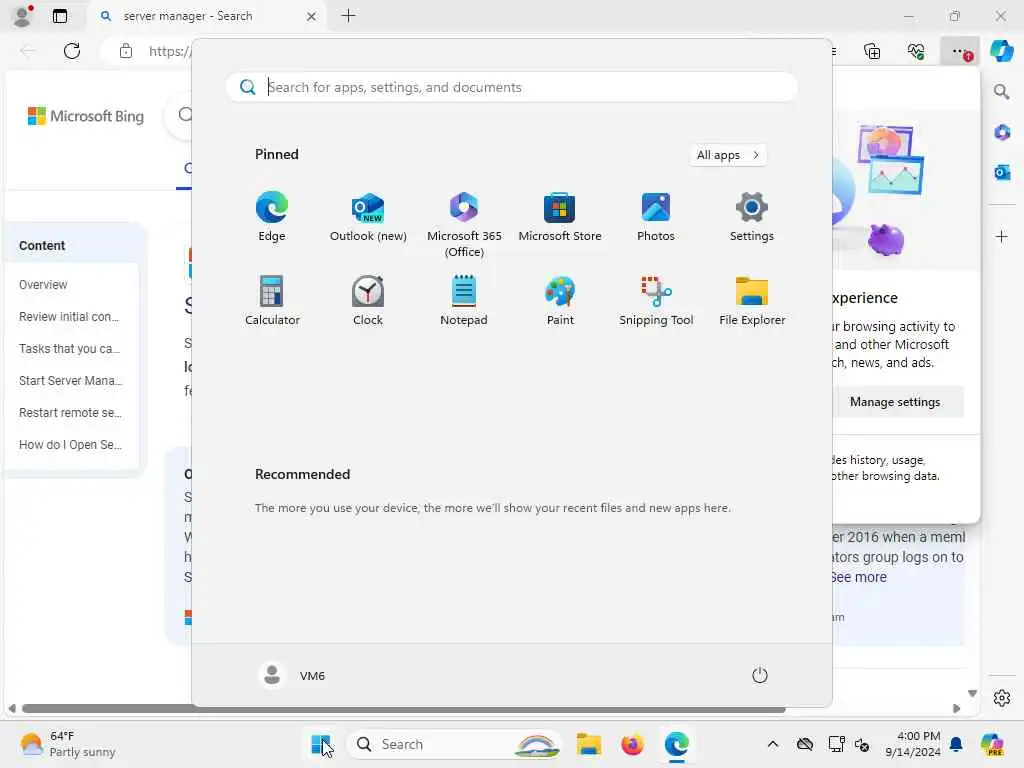The height and width of the screenshot is (768, 1024).
Task: Open Microsoft 365 in Edge sidebar
Action: [x=1002, y=133]
